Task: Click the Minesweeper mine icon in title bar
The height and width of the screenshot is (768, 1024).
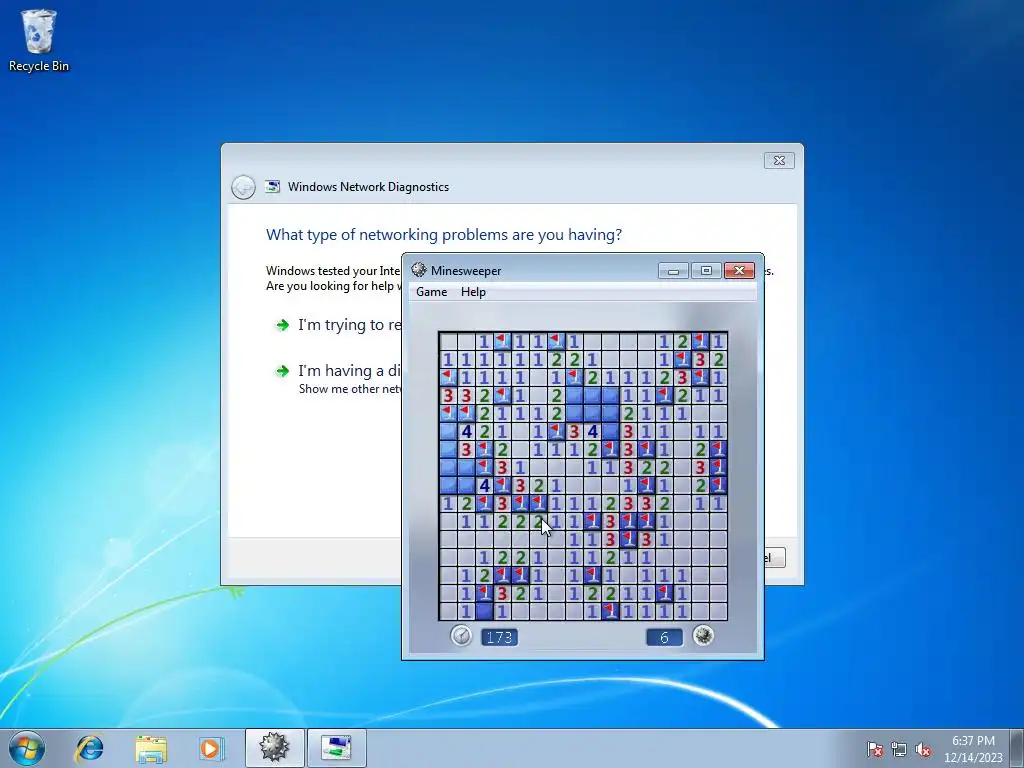Action: [x=419, y=270]
